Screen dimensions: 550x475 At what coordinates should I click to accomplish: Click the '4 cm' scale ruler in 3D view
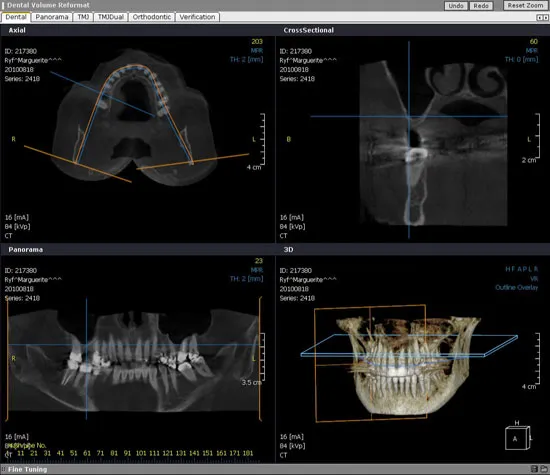537,359
